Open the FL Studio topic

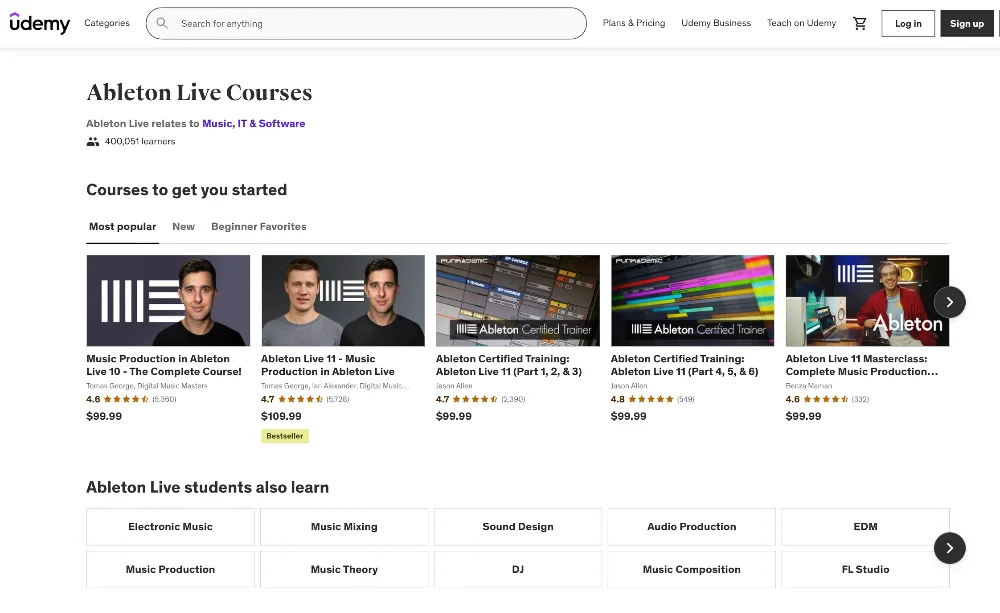tap(865, 569)
